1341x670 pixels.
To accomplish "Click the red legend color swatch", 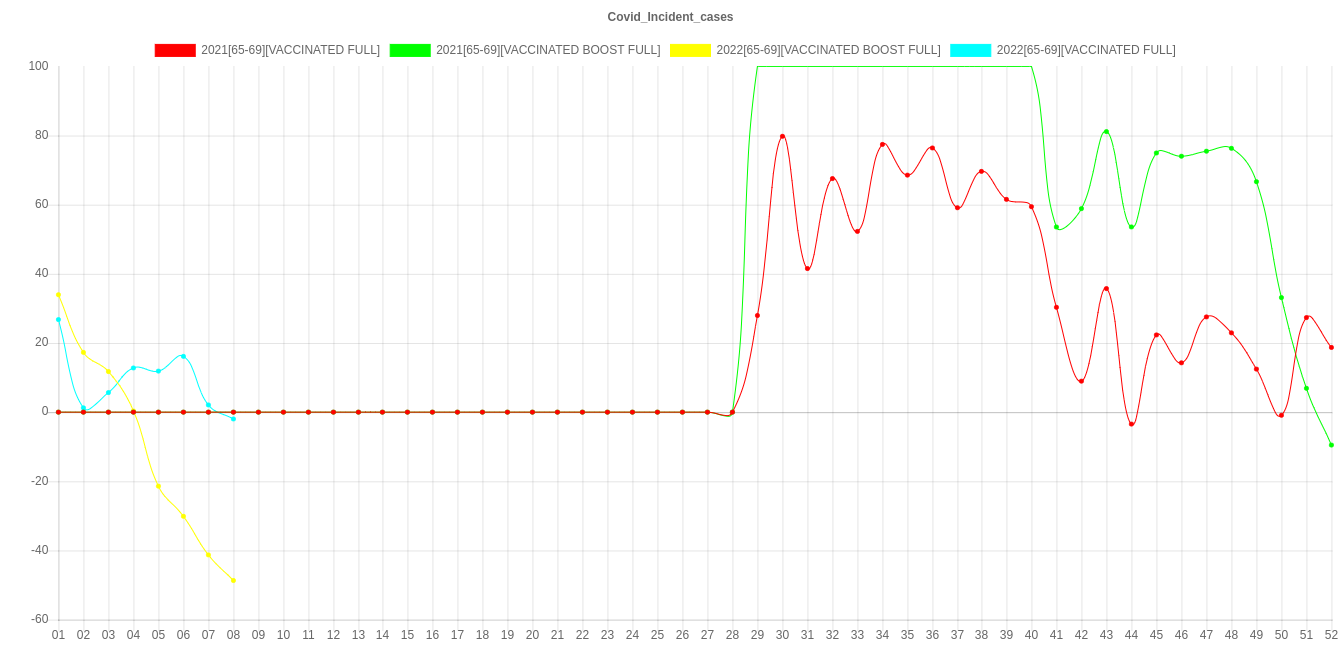I will coord(174,50).
